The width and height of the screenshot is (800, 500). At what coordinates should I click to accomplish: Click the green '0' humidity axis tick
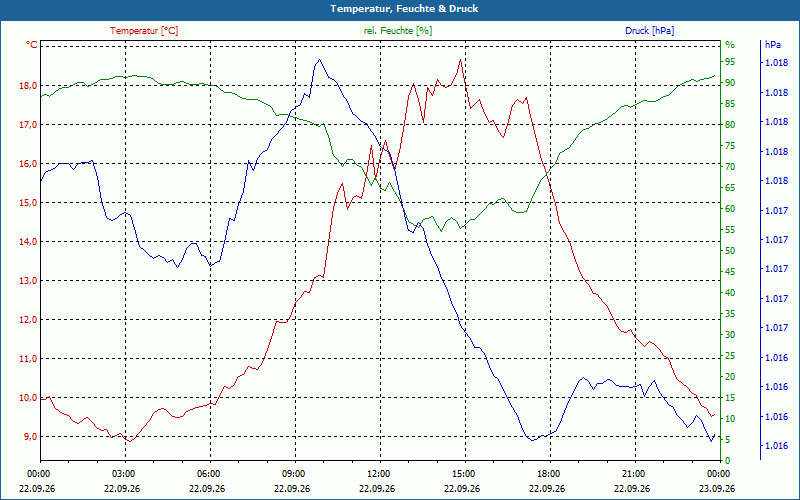(728, 461)
